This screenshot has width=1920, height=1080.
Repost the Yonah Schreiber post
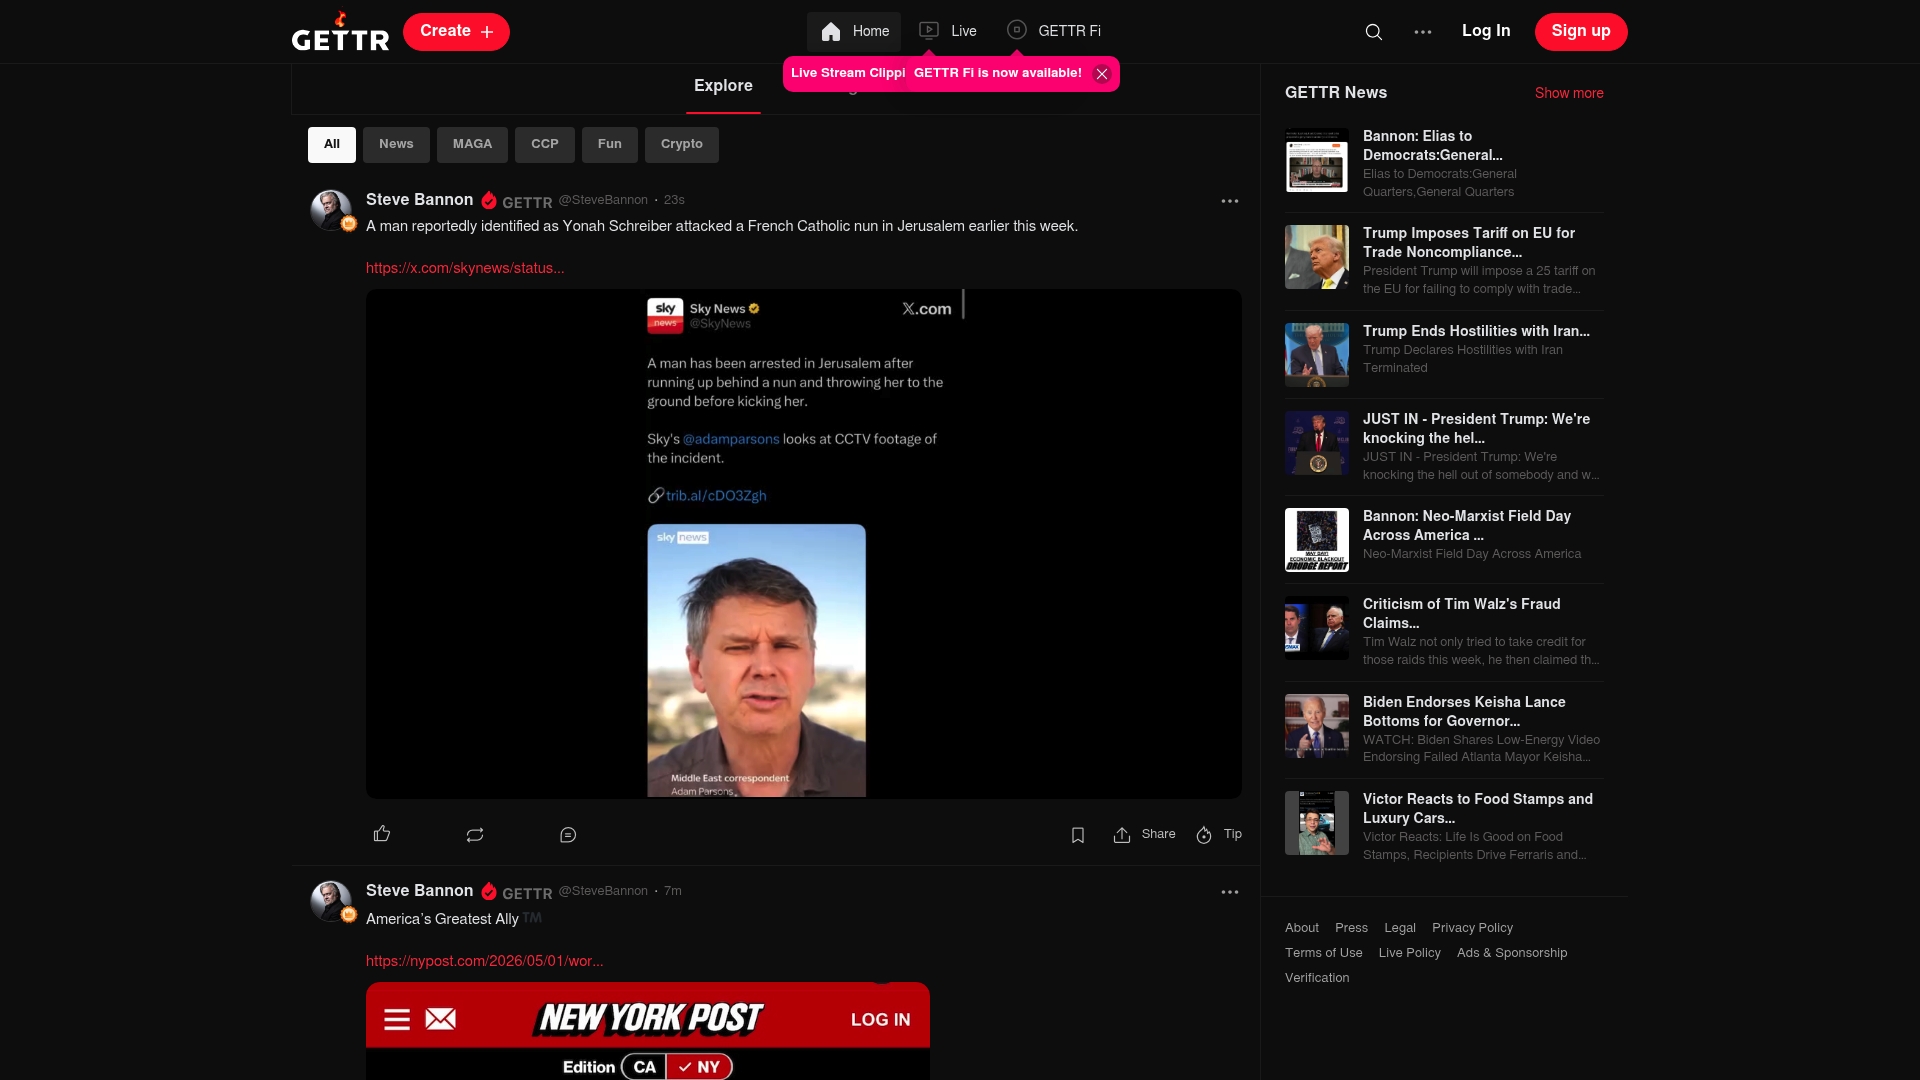[475, 834]
